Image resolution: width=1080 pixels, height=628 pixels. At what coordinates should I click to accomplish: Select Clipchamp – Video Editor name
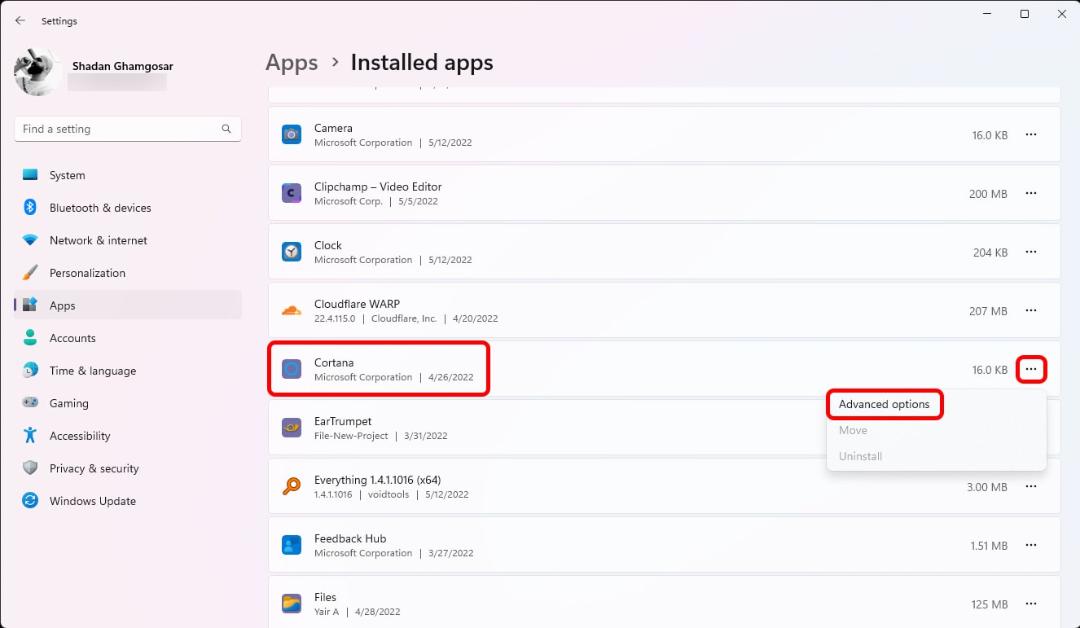tap(377, 187)
